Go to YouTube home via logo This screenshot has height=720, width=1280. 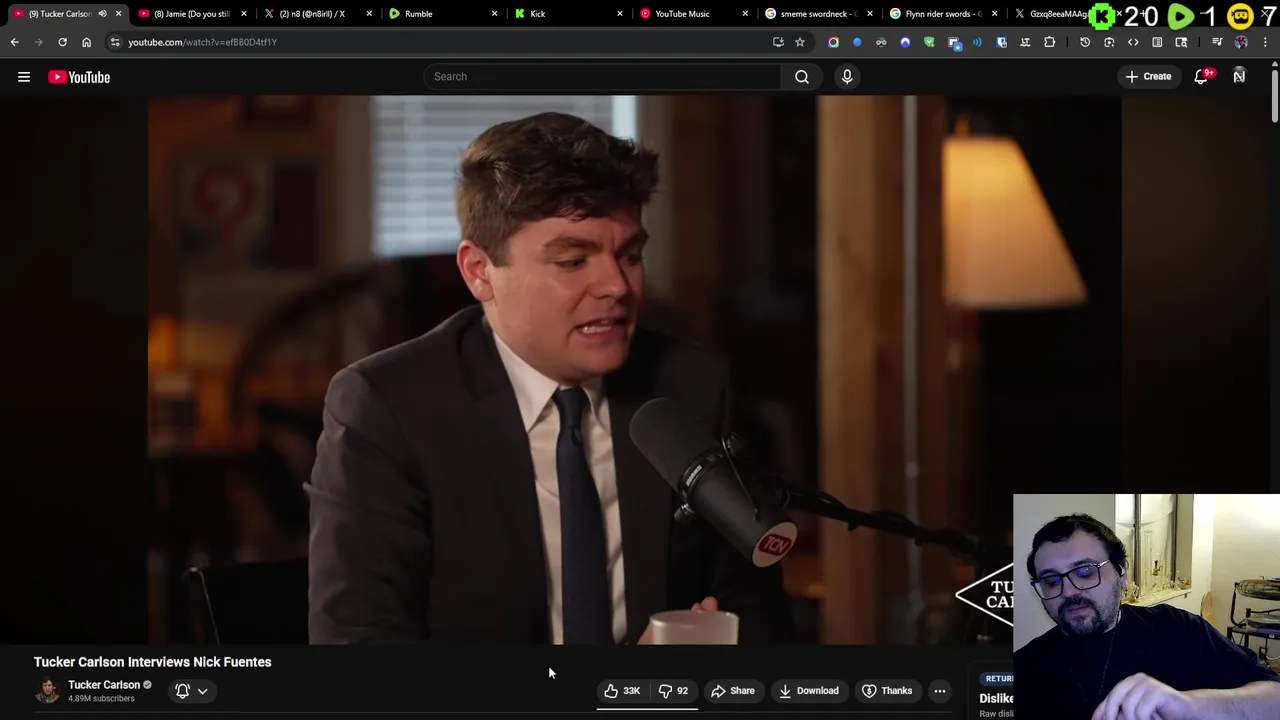(79, 77)
